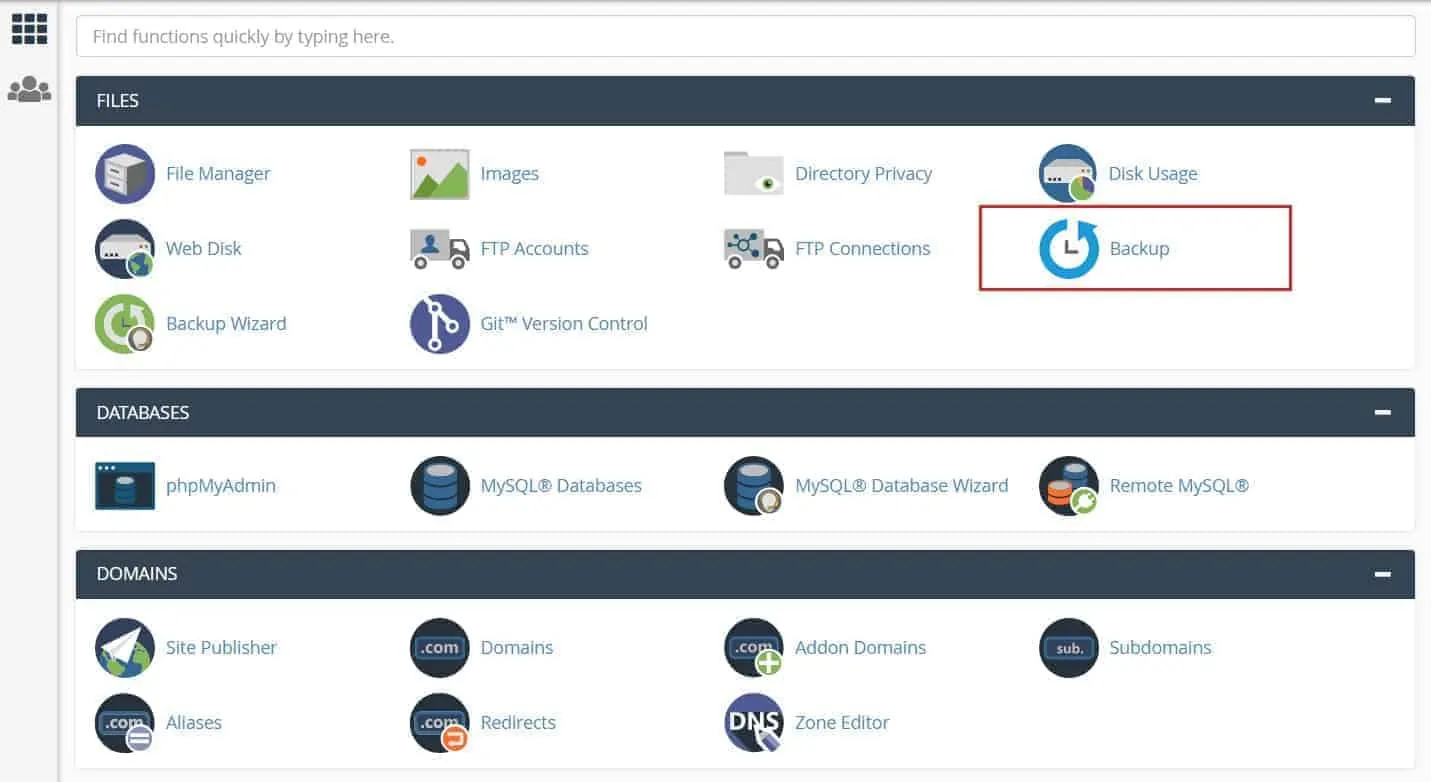The image size is (1431, 782).
Task: Open User Manager people icon in sidebar
Action: tap(30, 90)
